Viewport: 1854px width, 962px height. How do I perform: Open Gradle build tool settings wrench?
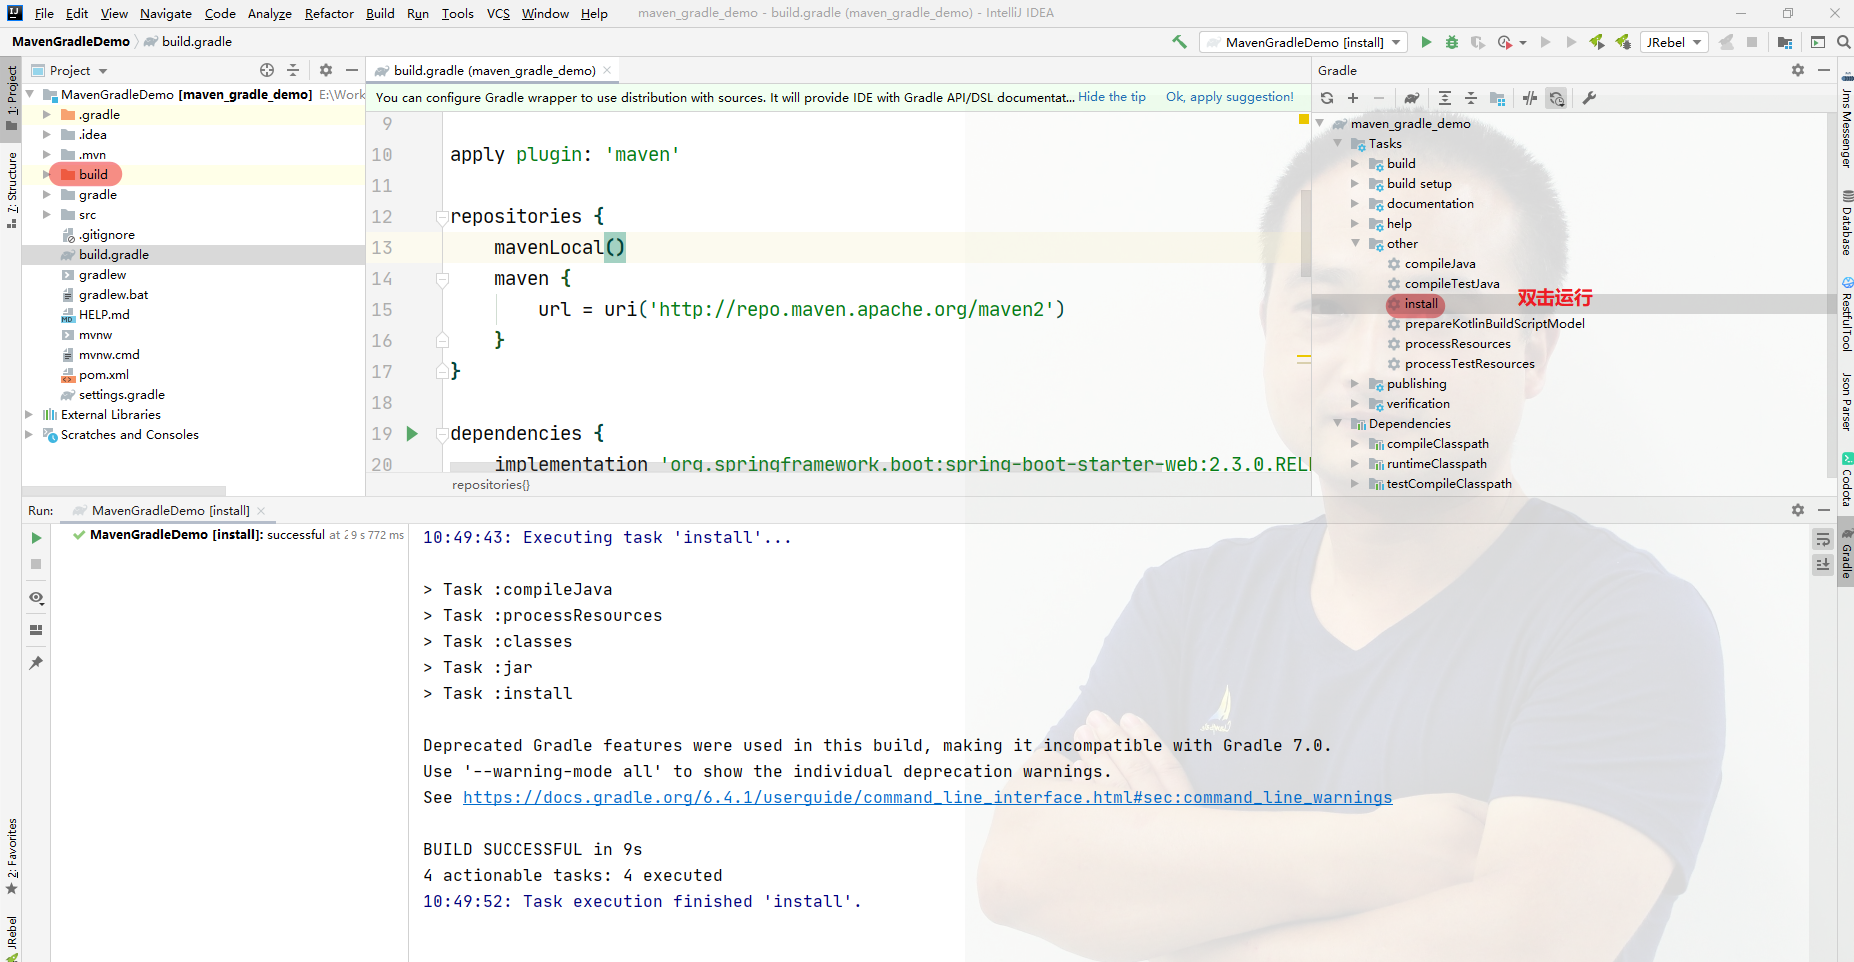[1589, 98]
